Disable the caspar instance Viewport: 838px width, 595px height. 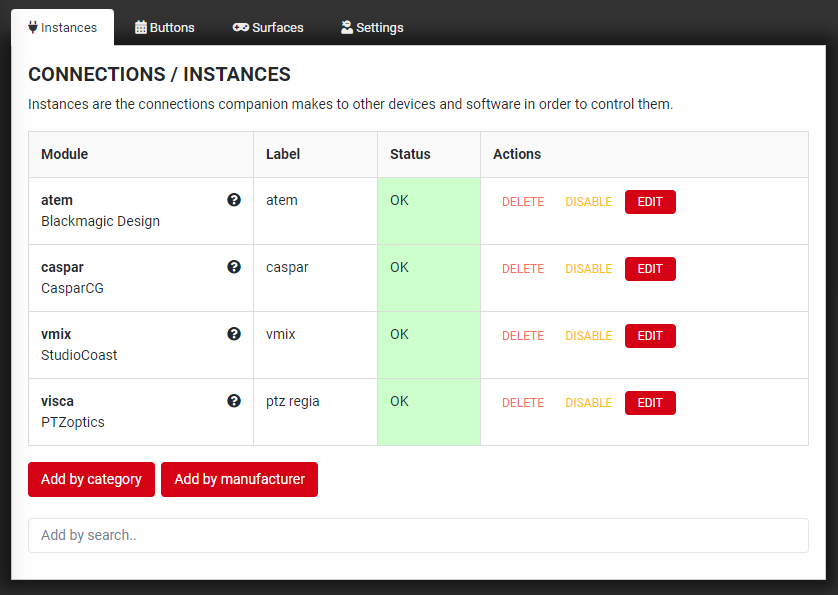(x=588, y=269)
